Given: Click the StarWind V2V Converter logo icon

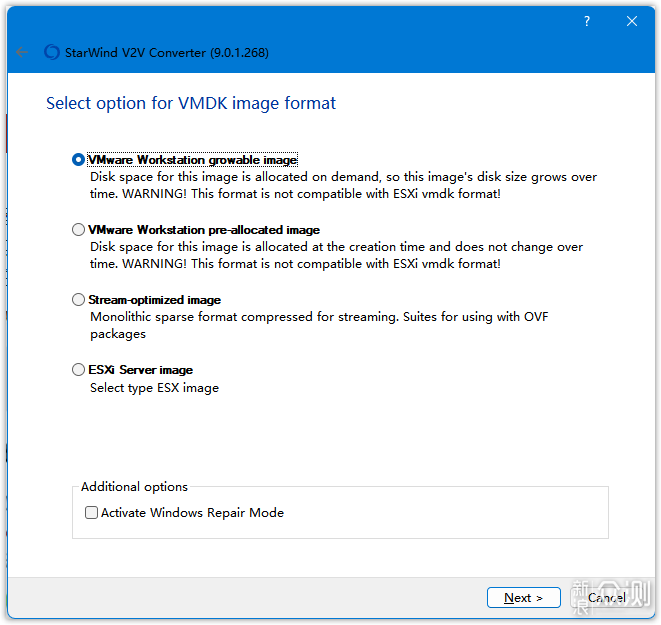Looking at the screenshot, I should [52, 52].
